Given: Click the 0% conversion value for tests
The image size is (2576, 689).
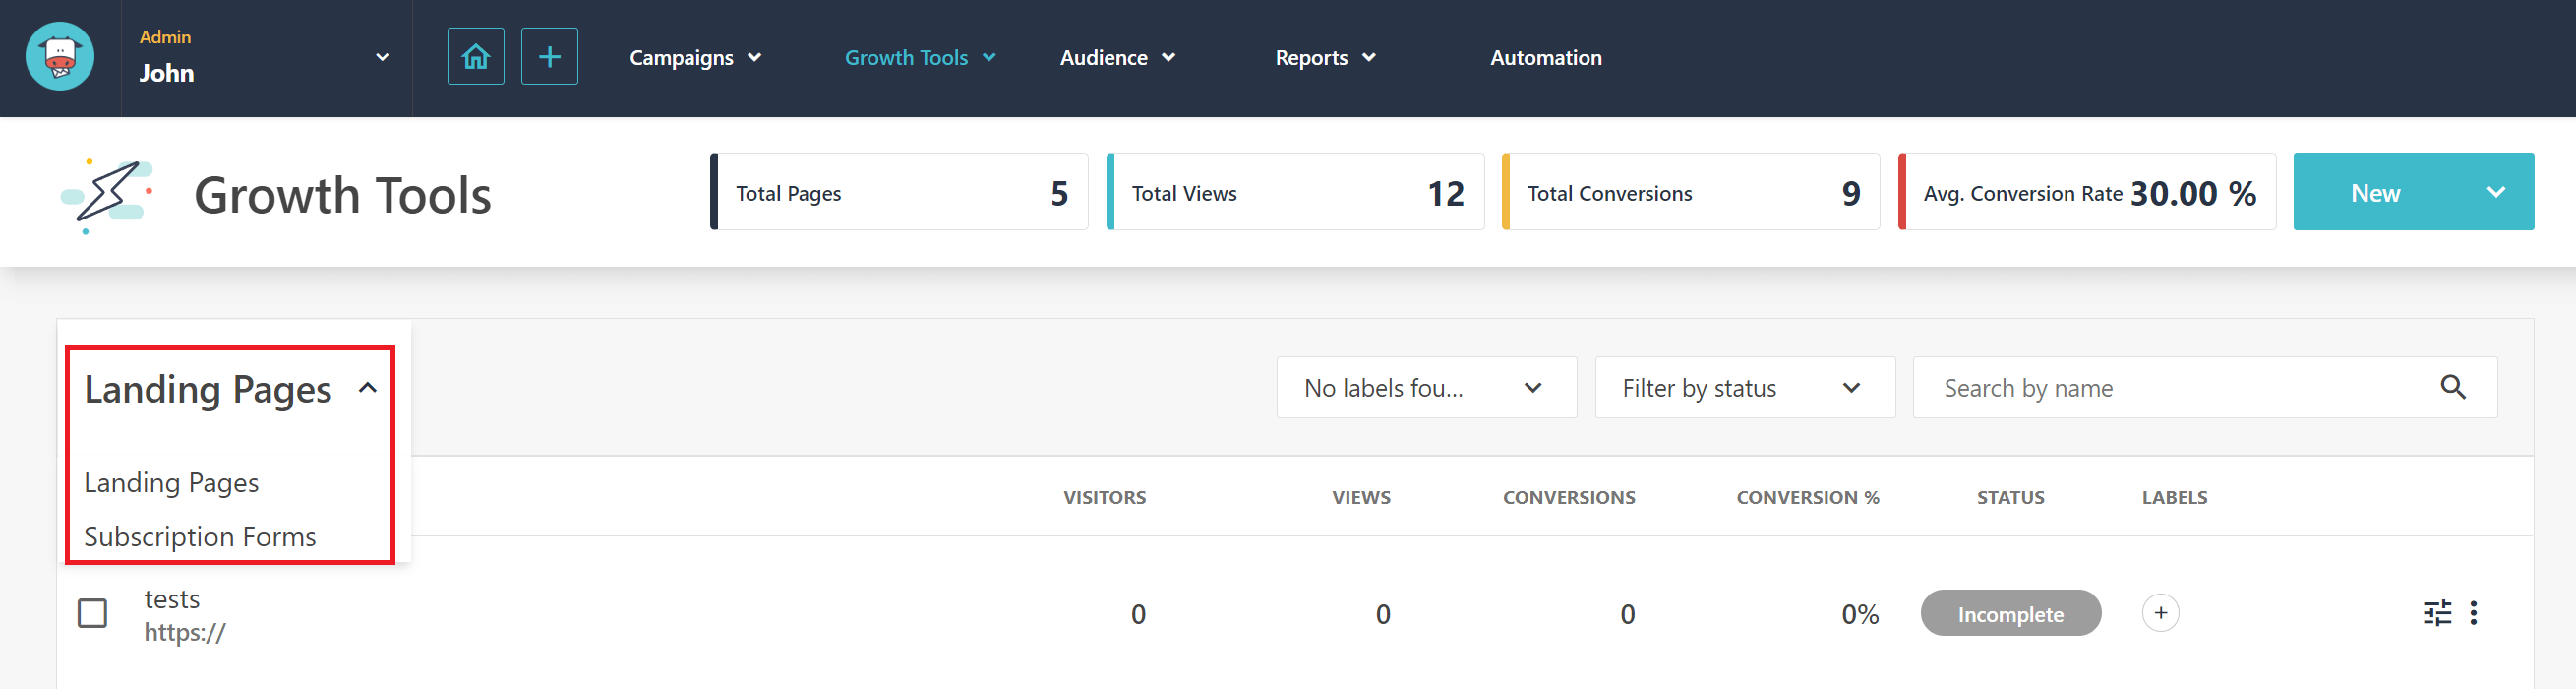Looking at the screenshot, I should pyautogui.click(x=1860, y=614).
